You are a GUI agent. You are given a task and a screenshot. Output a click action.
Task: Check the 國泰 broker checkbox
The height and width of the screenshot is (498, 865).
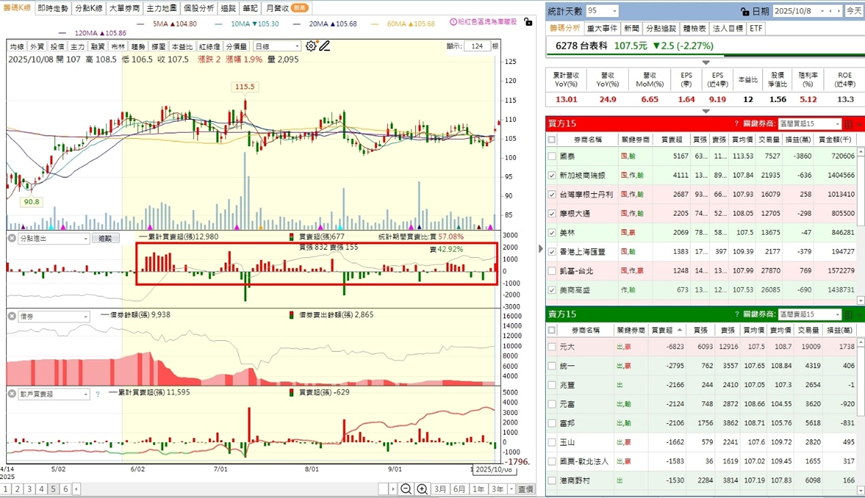tap(552, 156)
